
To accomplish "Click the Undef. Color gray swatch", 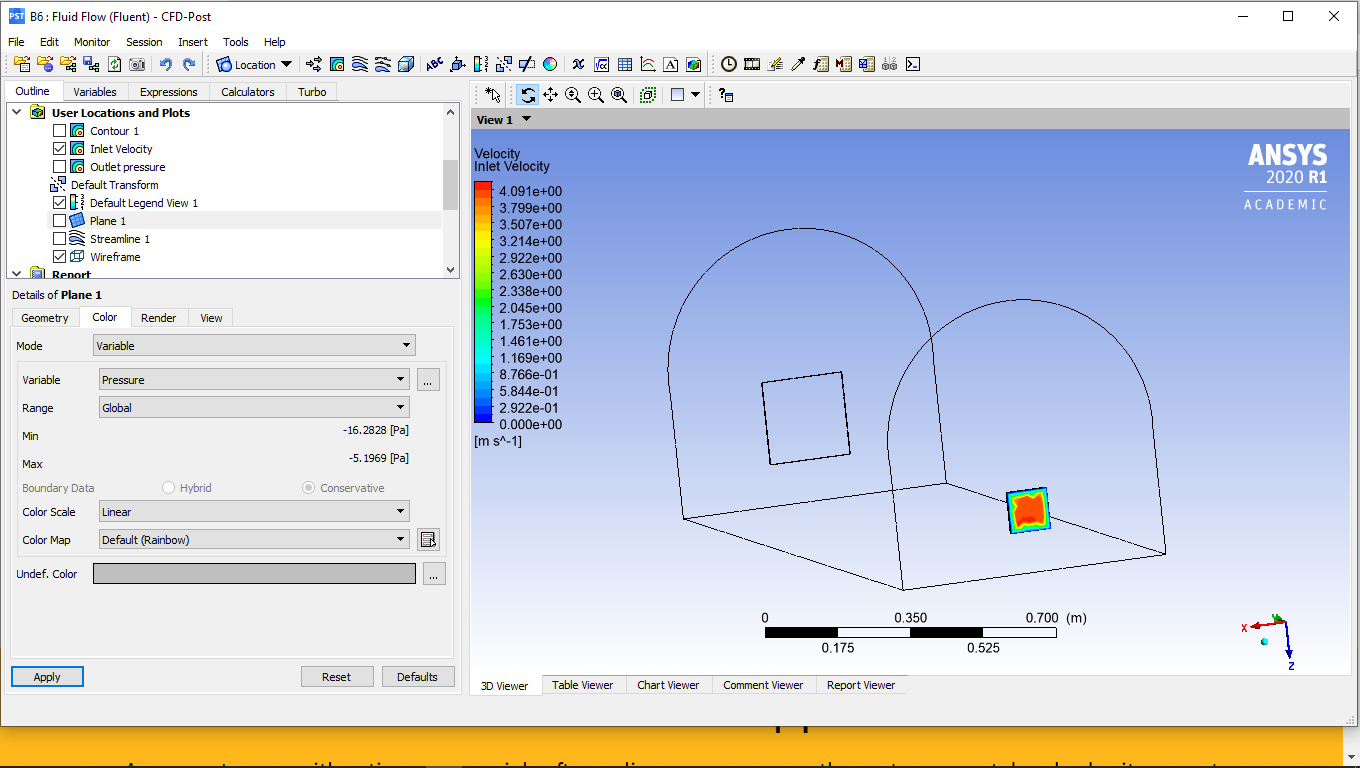I will tap(254, 574).
